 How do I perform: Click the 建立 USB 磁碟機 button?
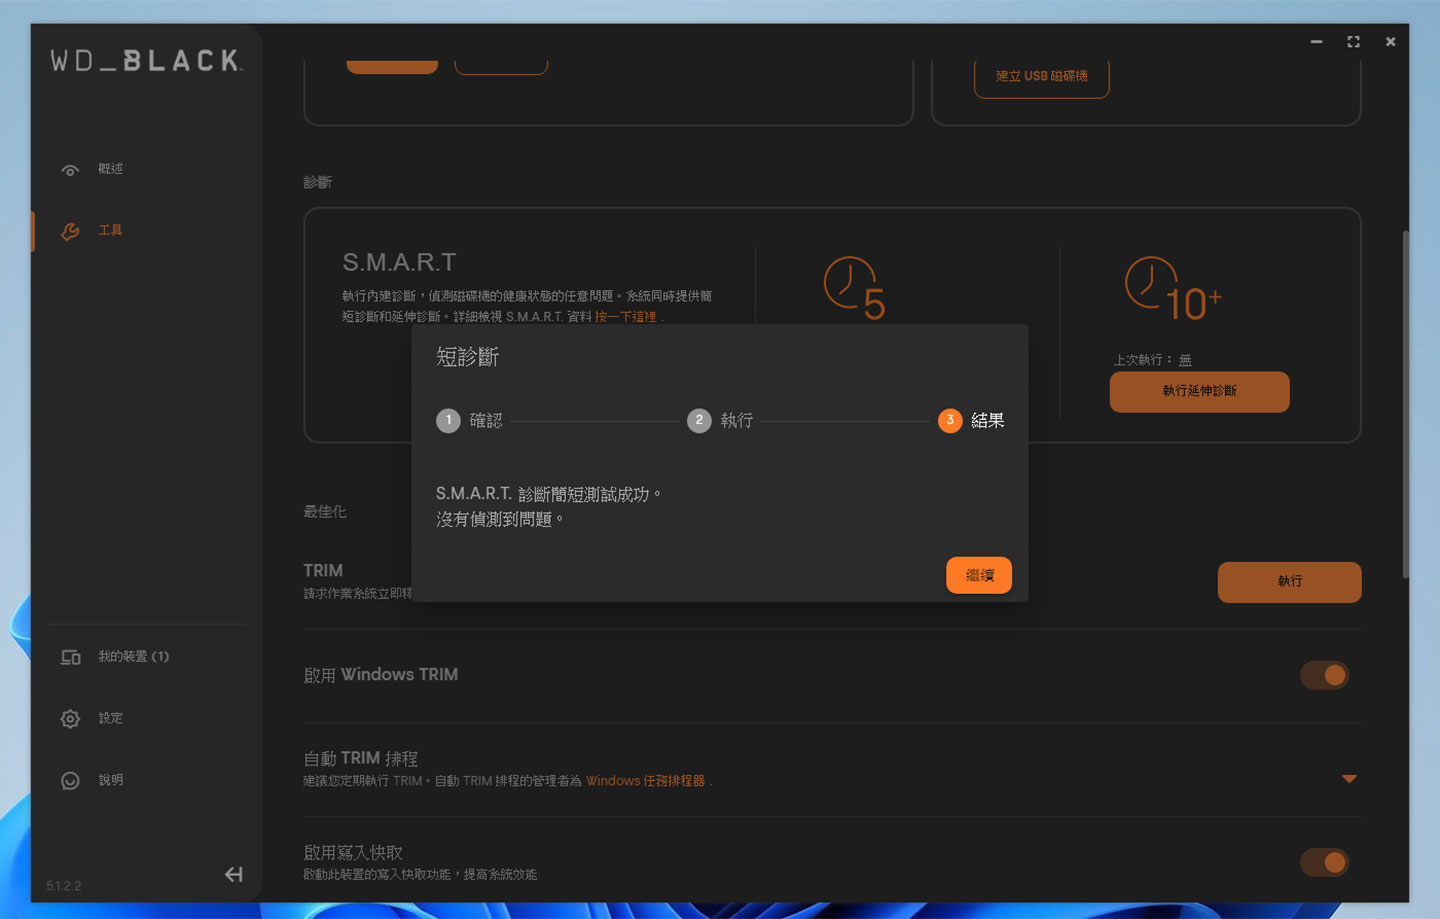[x=1041, y=76]
